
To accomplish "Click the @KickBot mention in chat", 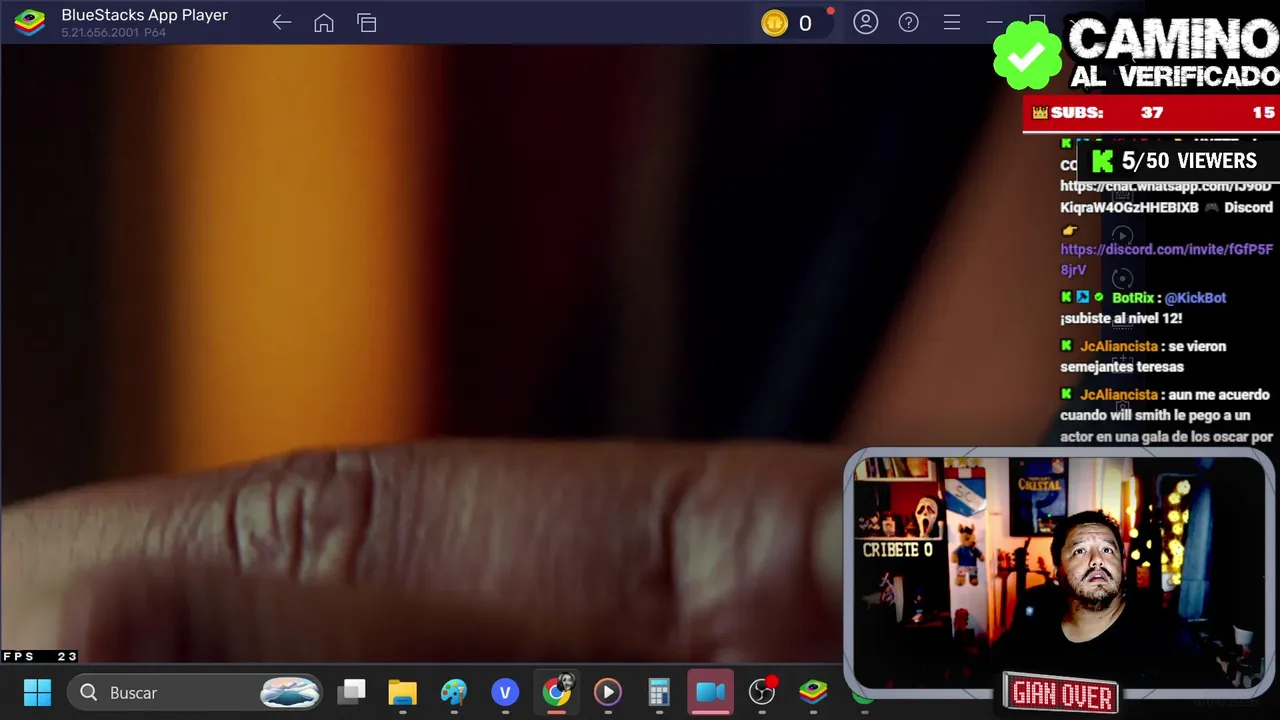I will coord(1195,297).
